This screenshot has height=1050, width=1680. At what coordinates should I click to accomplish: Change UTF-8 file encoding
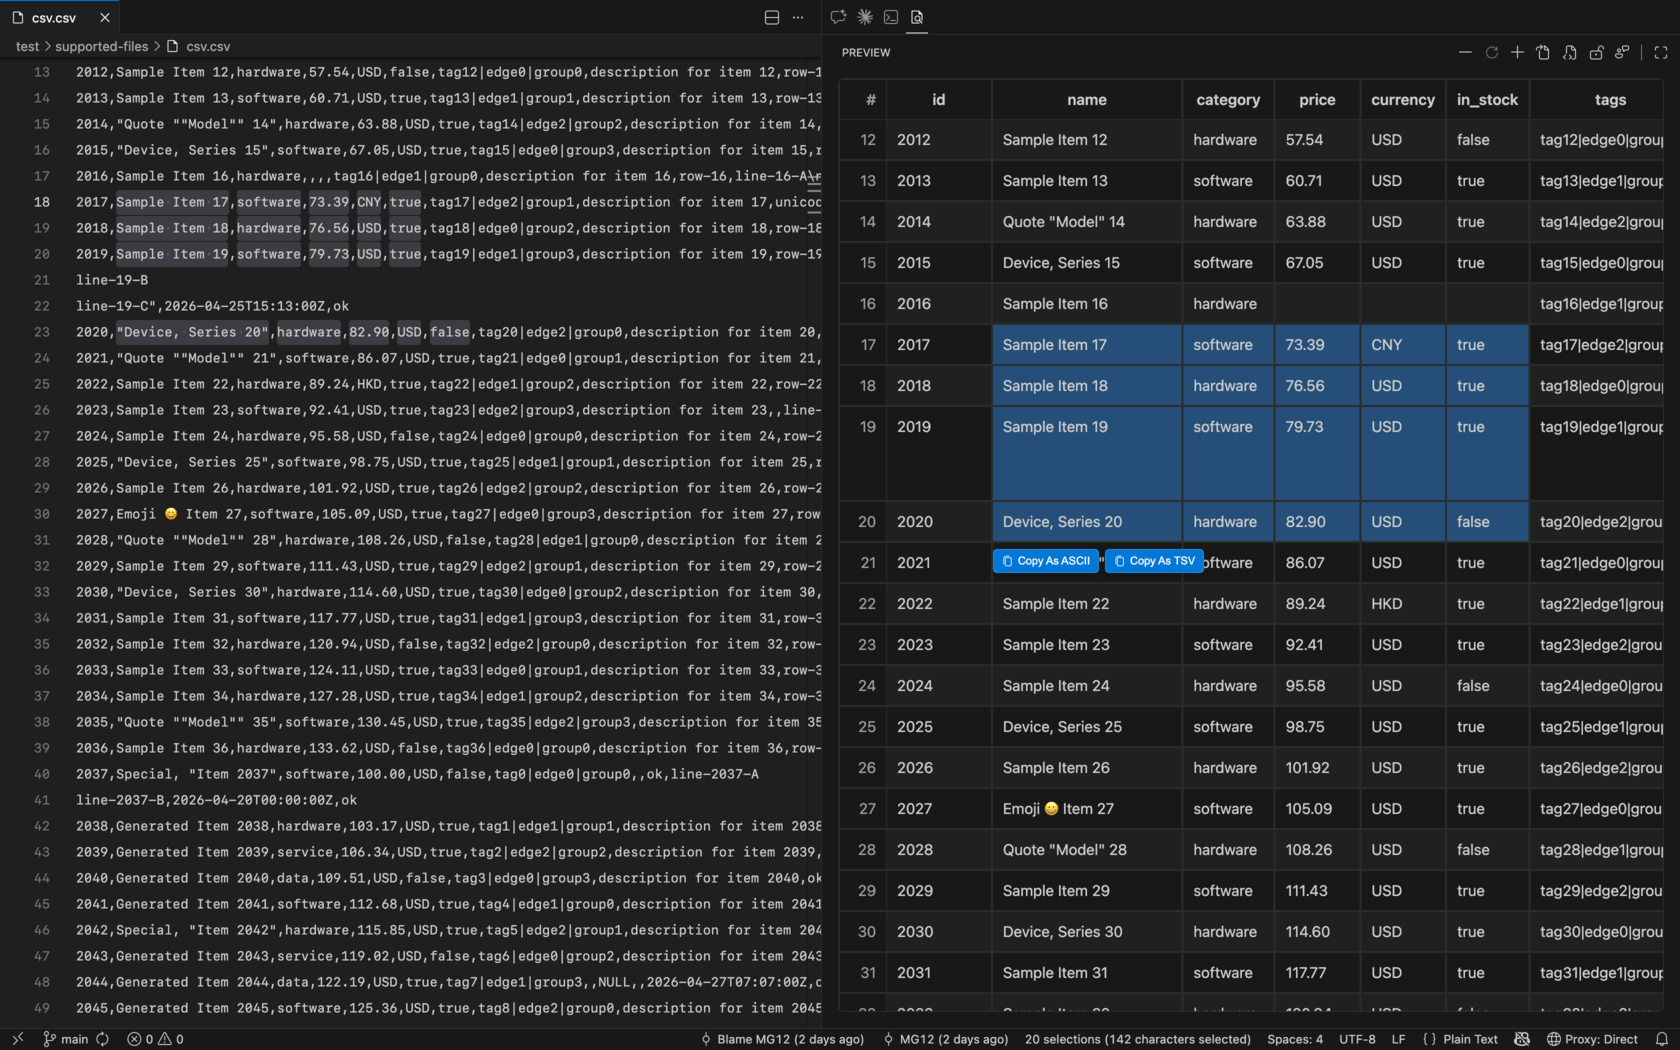(x=1357, y=1039)
